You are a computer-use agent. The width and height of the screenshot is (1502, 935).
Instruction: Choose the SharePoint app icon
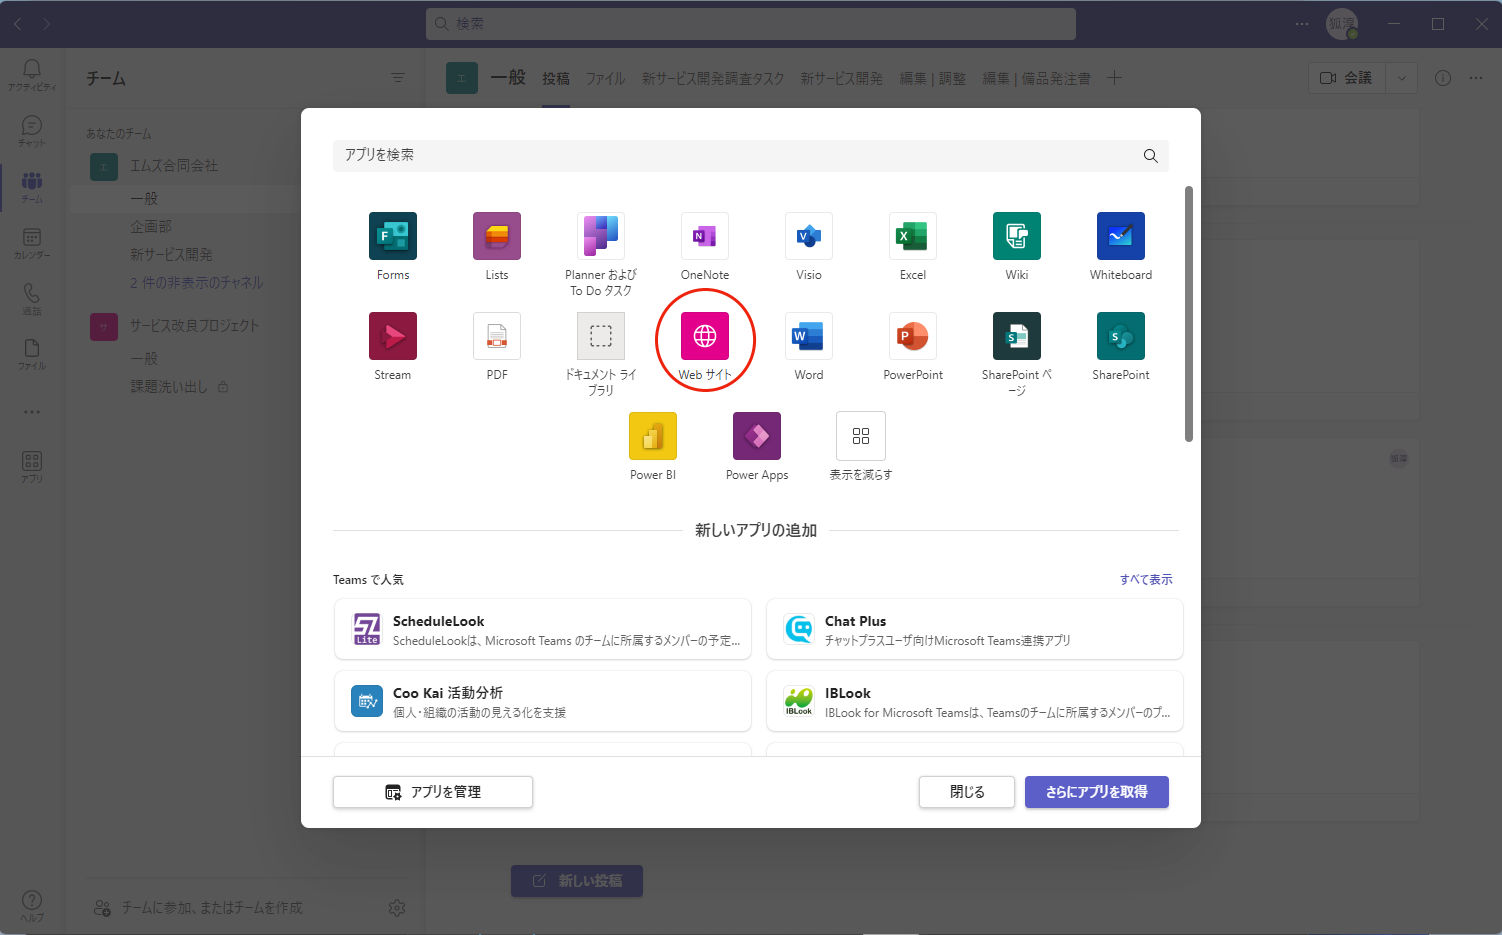pyautogui.click(x=1121, y=336)
